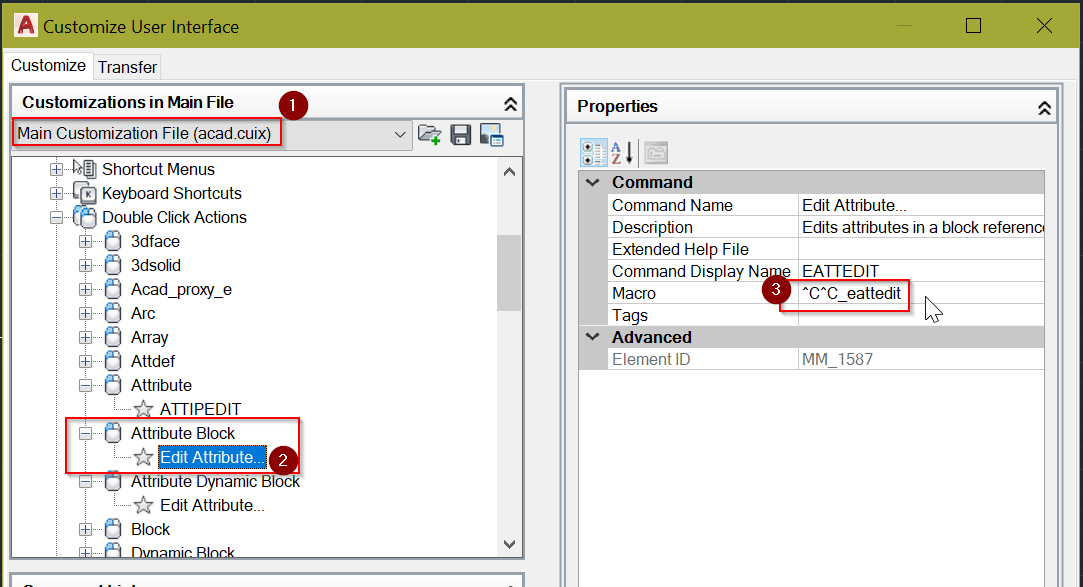This screenshot has width=1083, height=587.
Task: Open the Main Customization File dropdown
Action: [400, 134]
